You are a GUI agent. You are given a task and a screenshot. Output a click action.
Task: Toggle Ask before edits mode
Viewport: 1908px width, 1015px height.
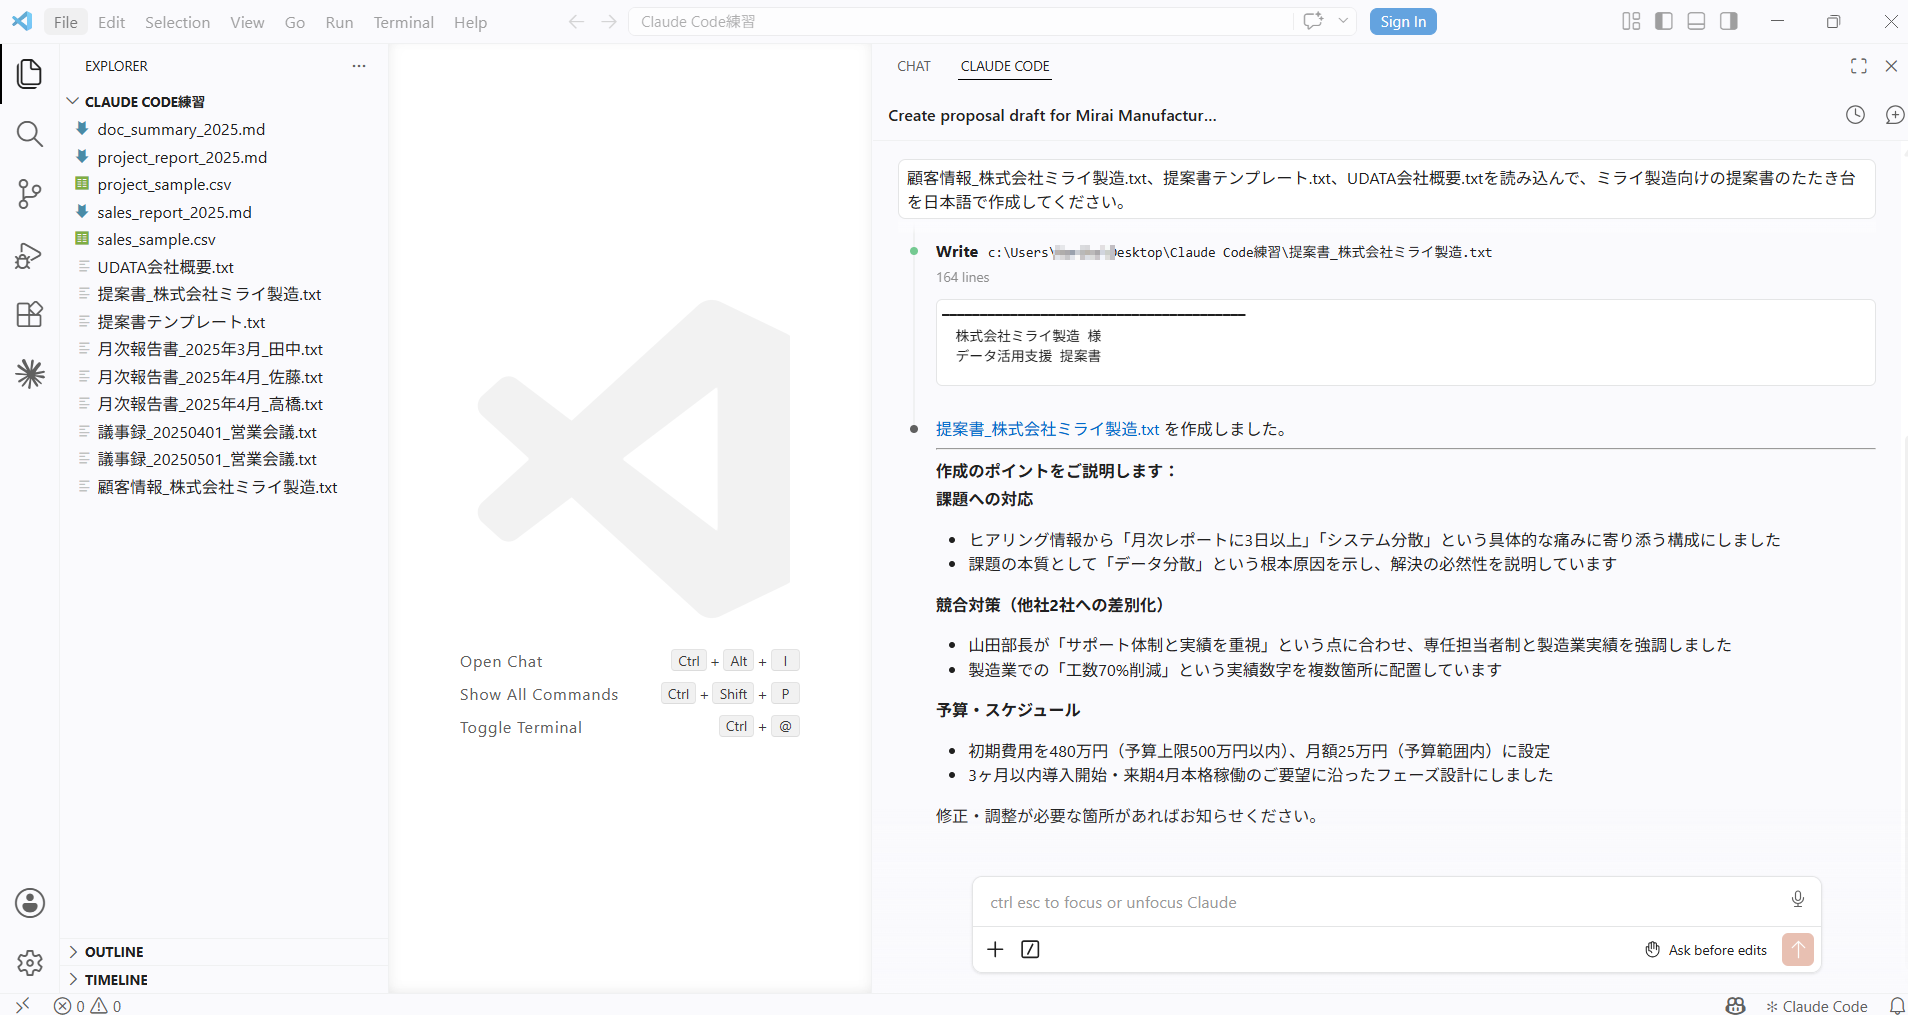tap(1706, 950)
